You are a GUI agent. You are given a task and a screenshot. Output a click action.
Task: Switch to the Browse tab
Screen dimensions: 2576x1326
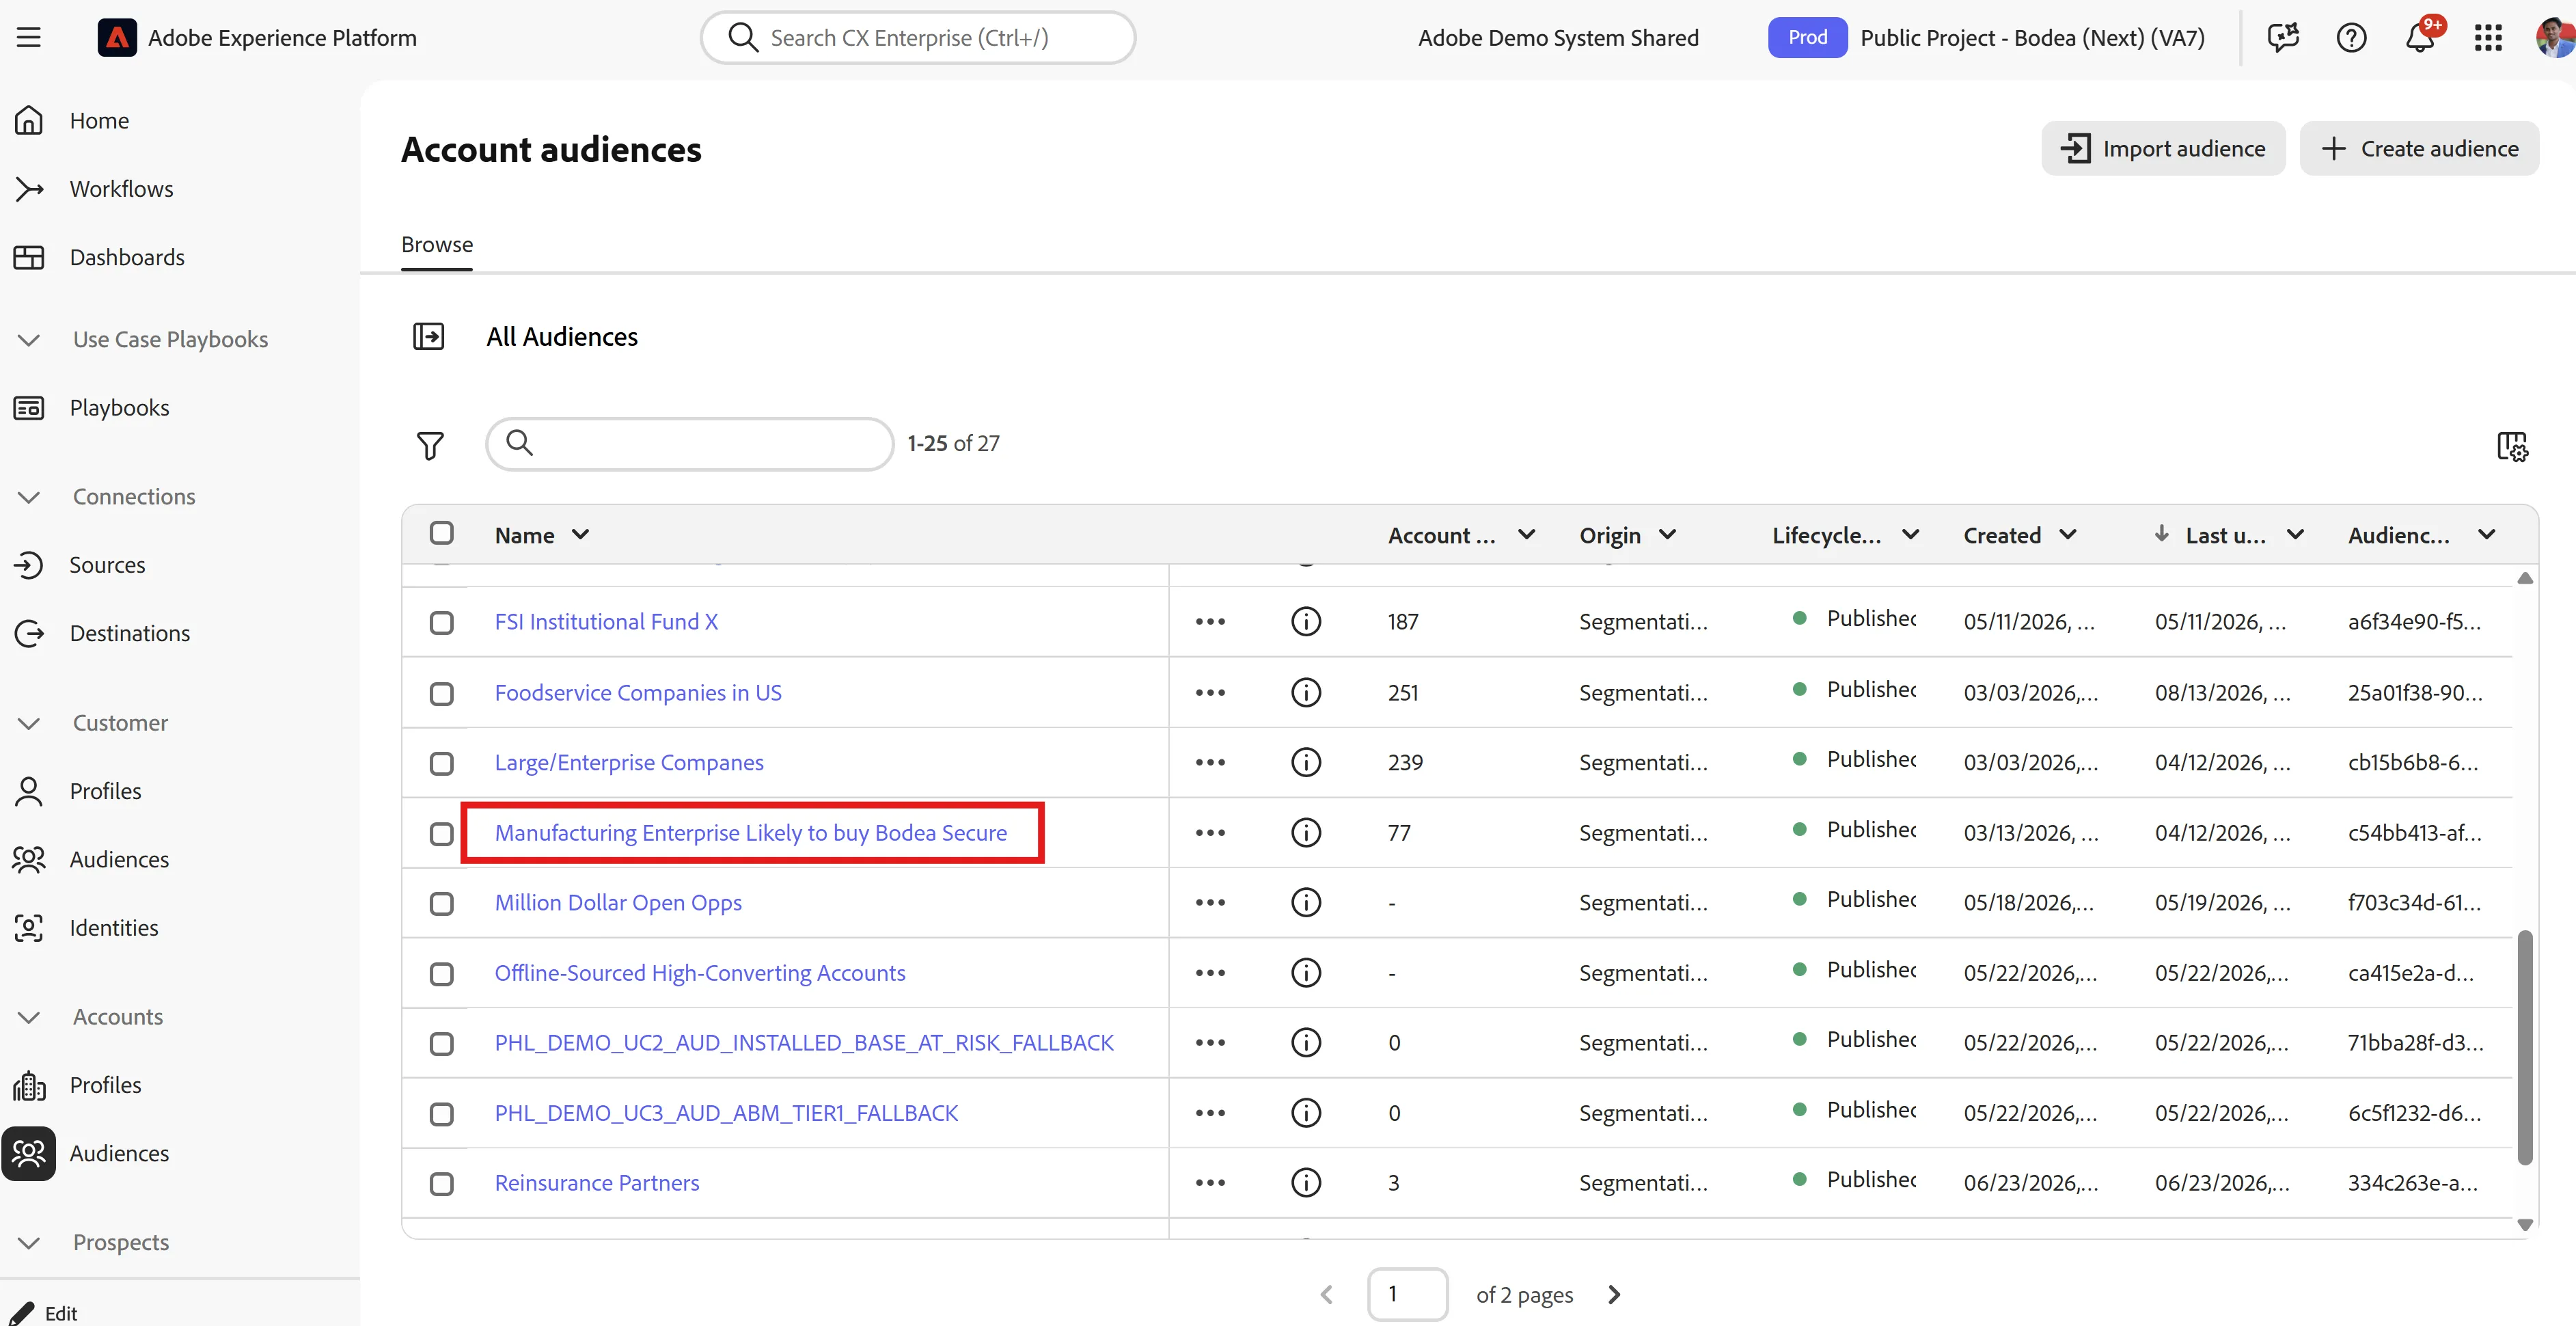coord(437,245)
